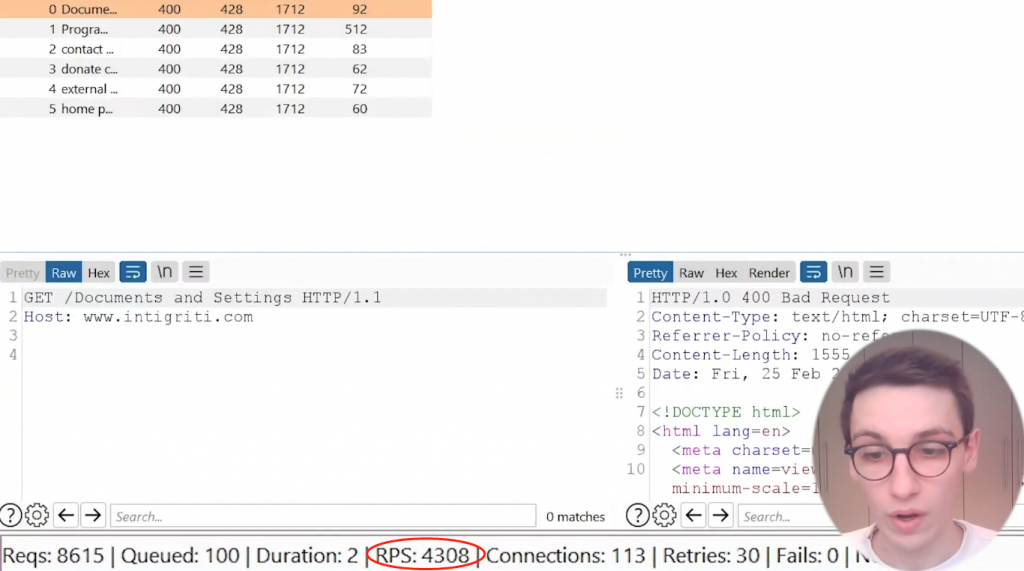This screenshot has width=1024, height=571.
Task: Open help for request search
Action: tap(10, 515)
